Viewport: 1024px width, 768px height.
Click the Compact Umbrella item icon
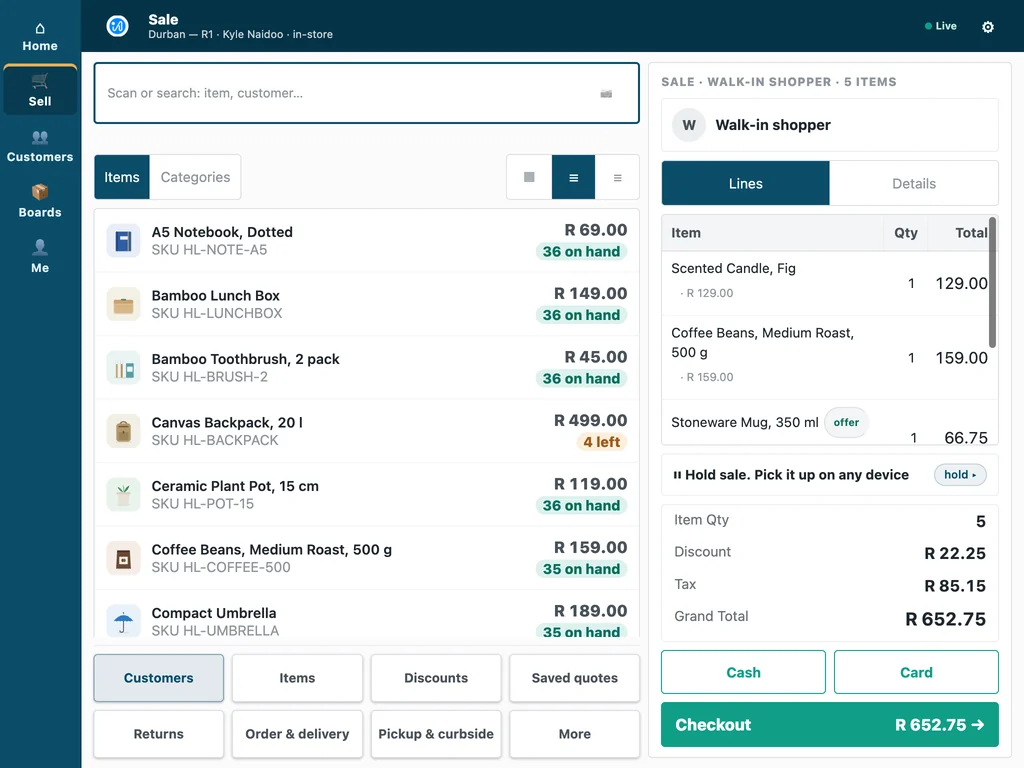click(123, 620)
